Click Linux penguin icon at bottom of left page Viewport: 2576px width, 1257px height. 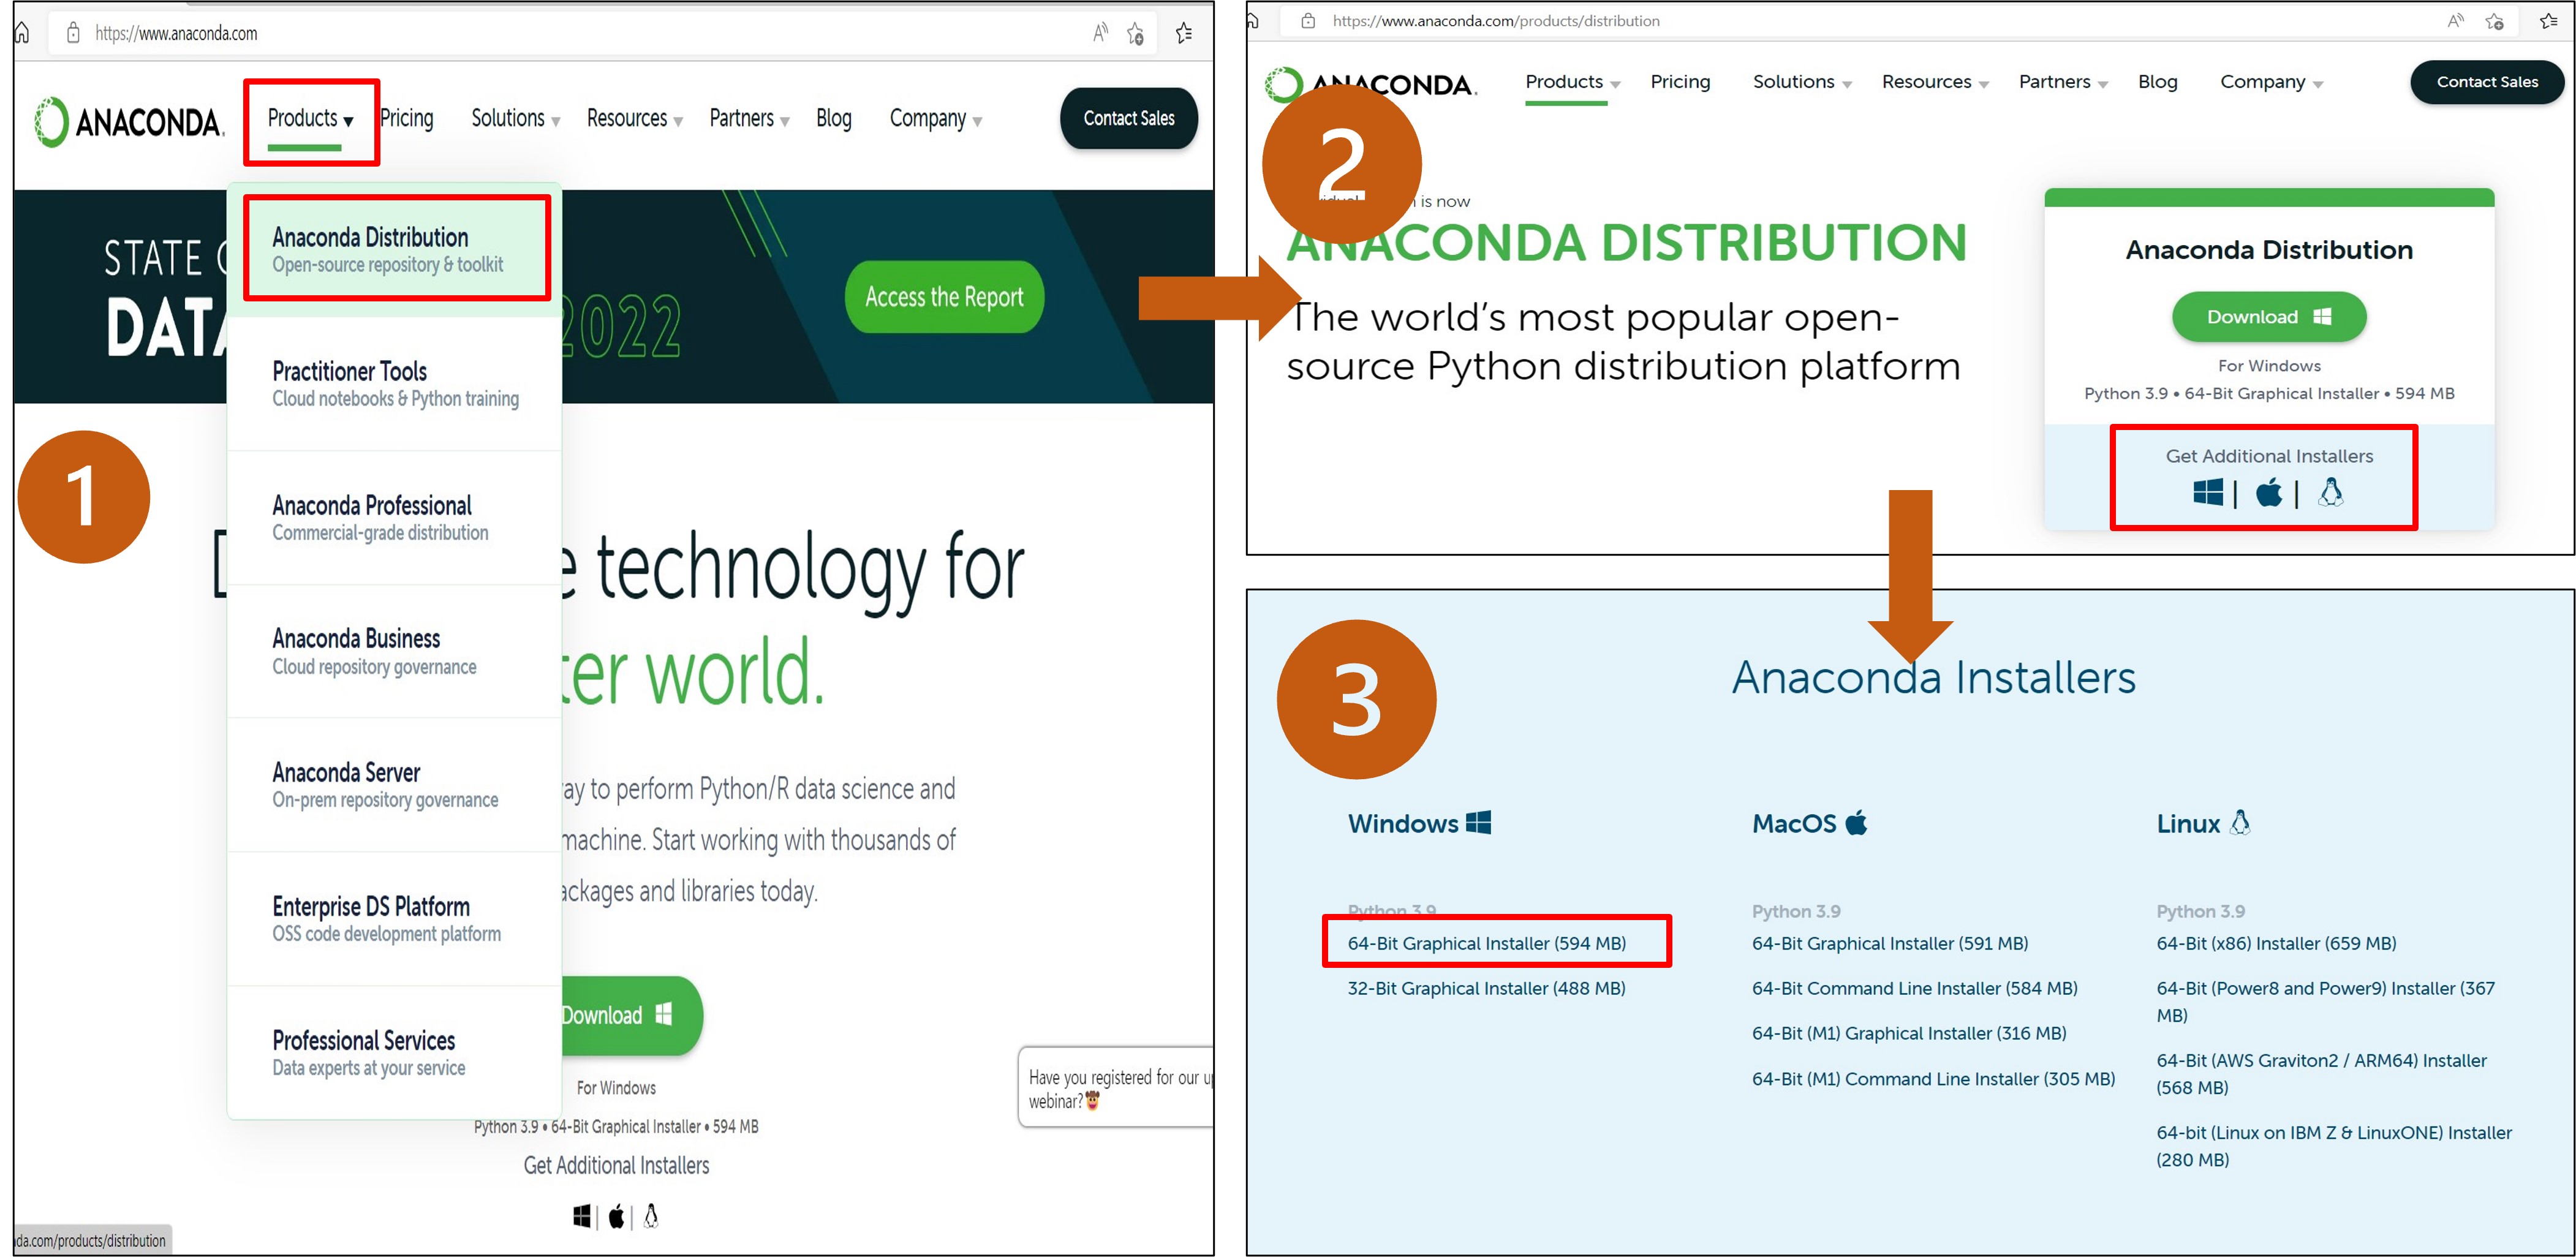click(x=651, y=1215)
